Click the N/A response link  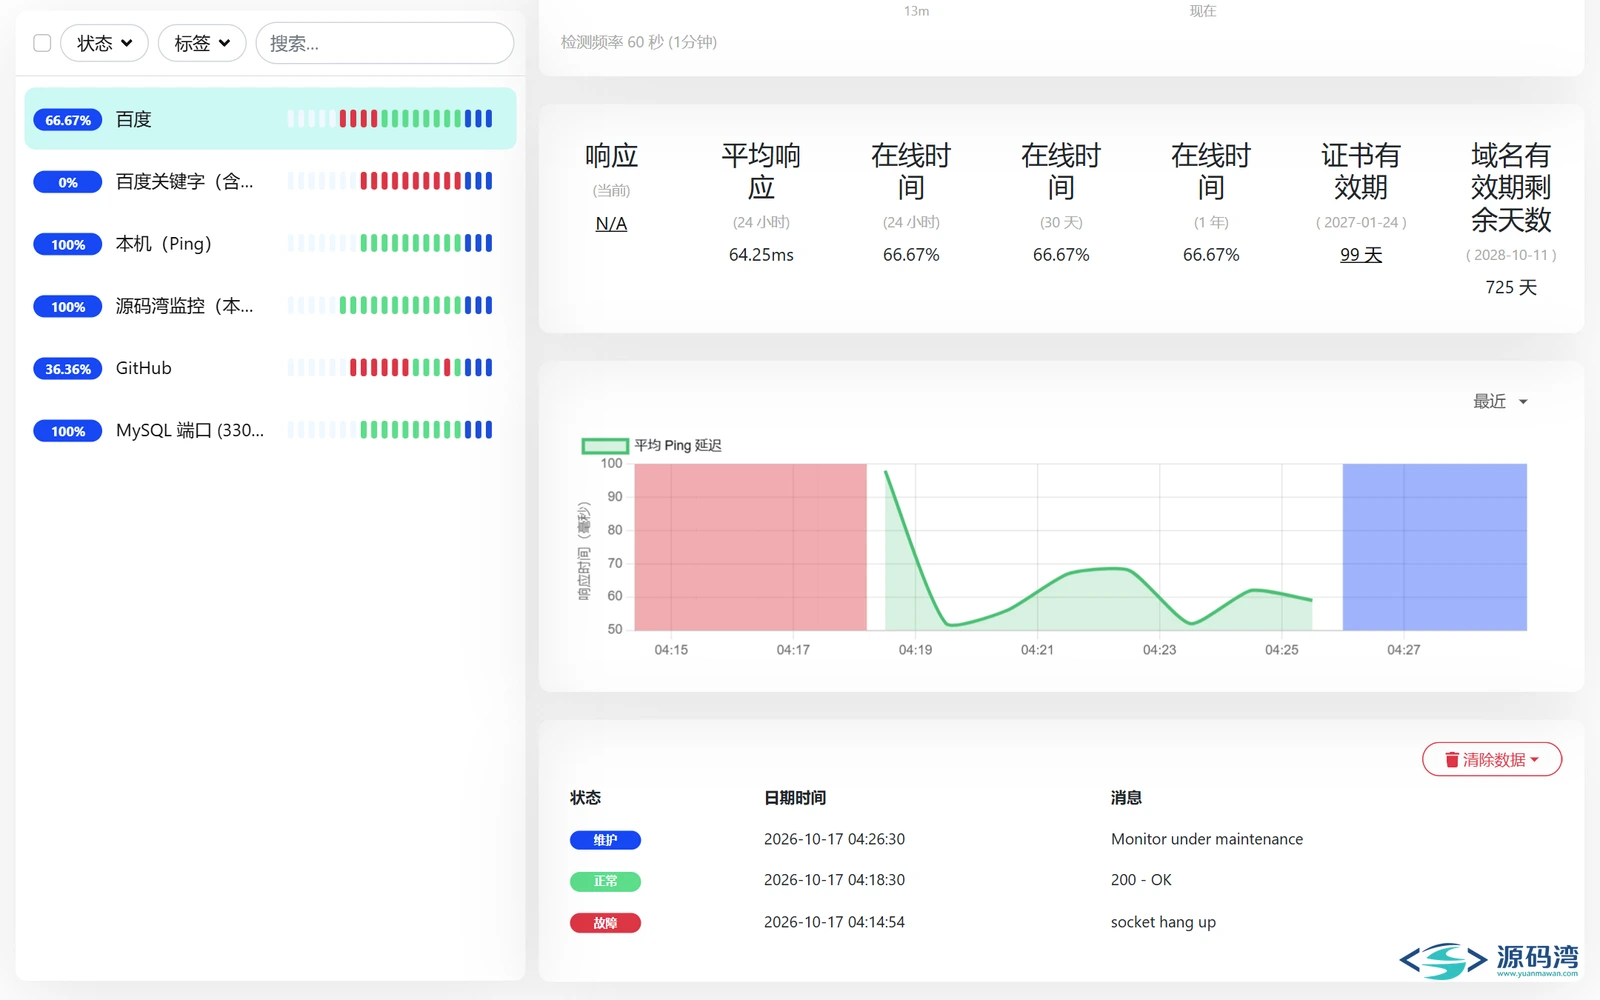[x=611, y=224]
